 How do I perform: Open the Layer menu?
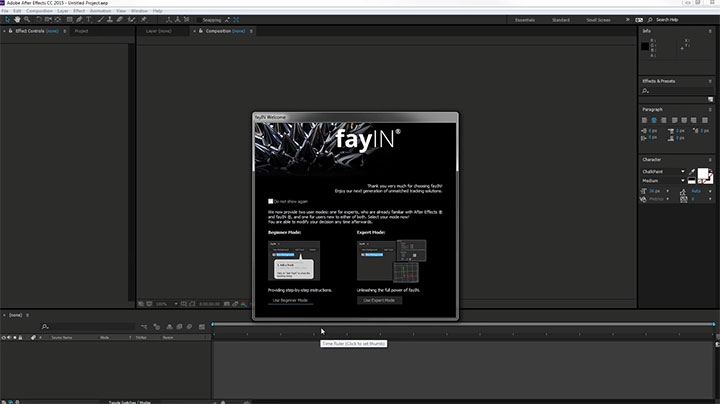coord(63,11)
